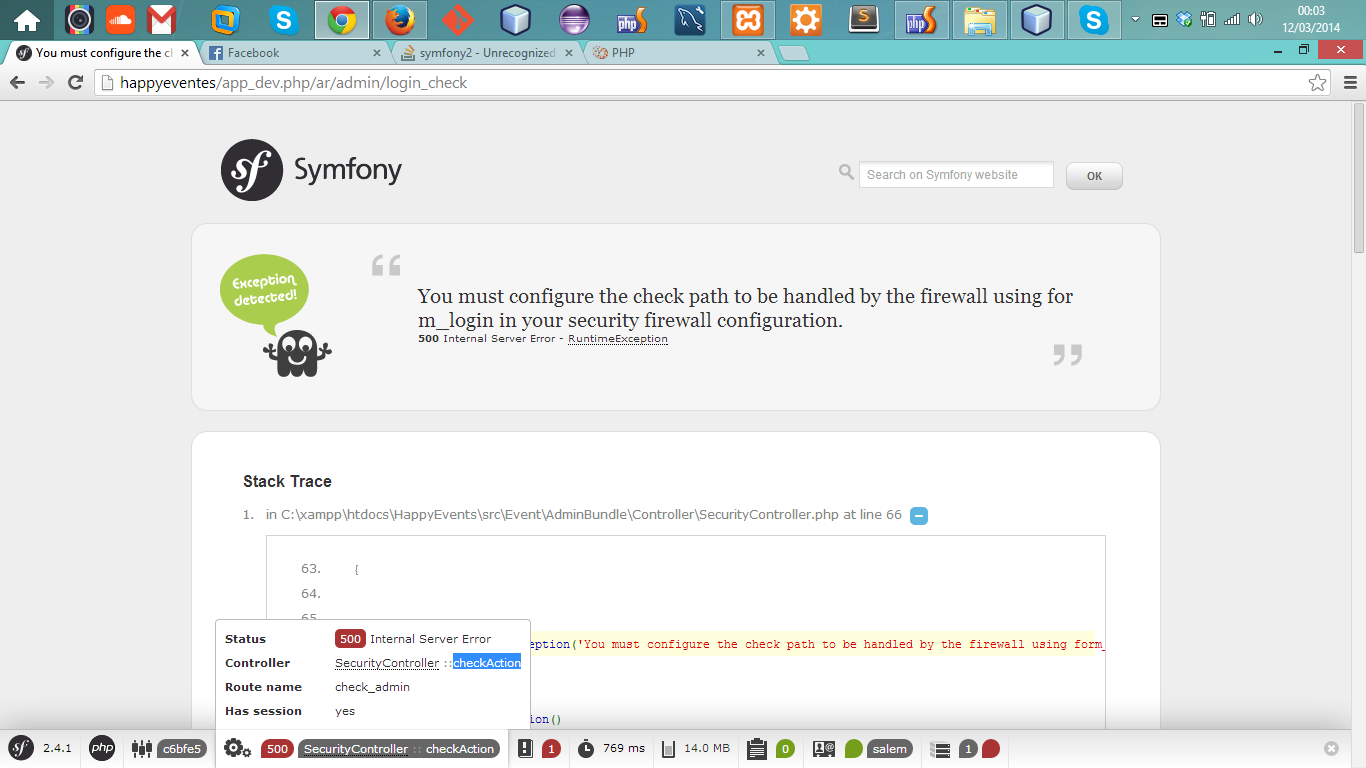The image size is (1366, 768).
Task: Click the PHP icon in the debug toolbar
Action: coord(101,748)
